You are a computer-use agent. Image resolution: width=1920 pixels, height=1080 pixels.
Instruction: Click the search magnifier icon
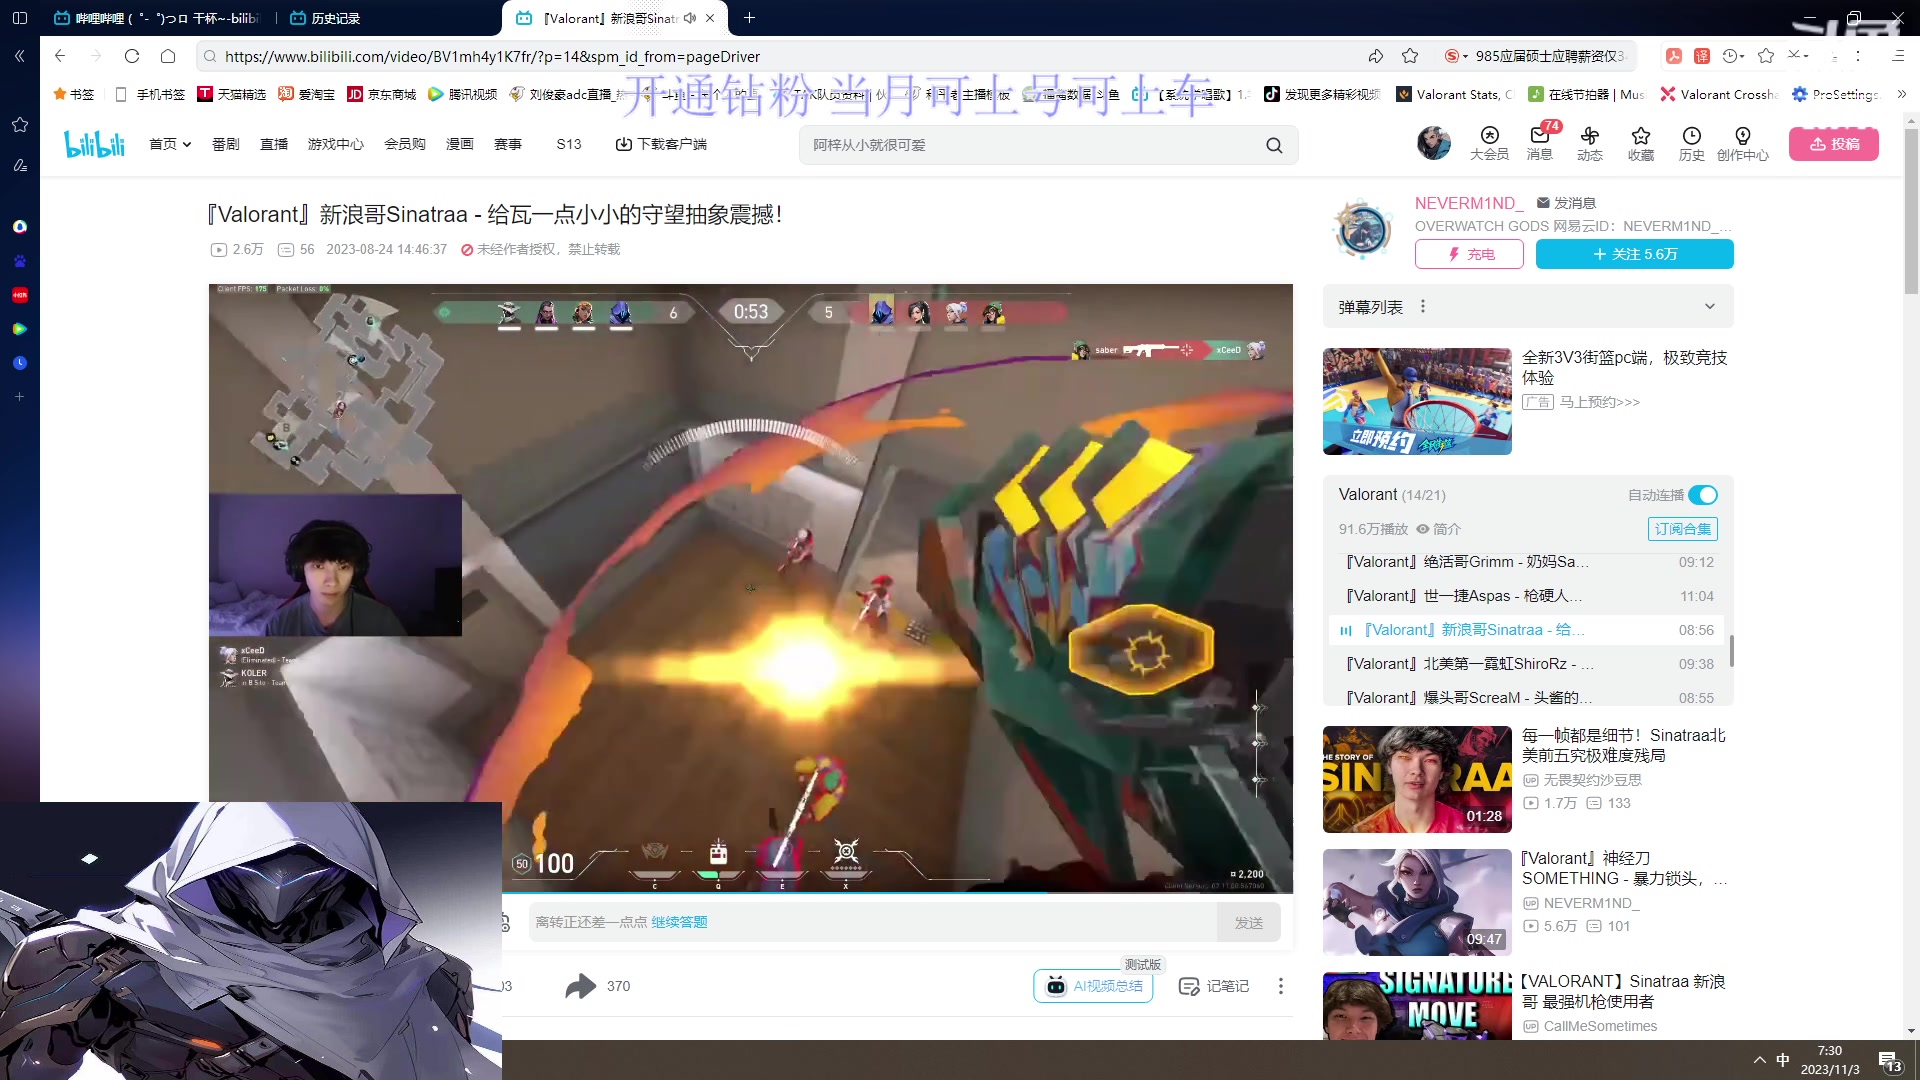point(1273,145)
